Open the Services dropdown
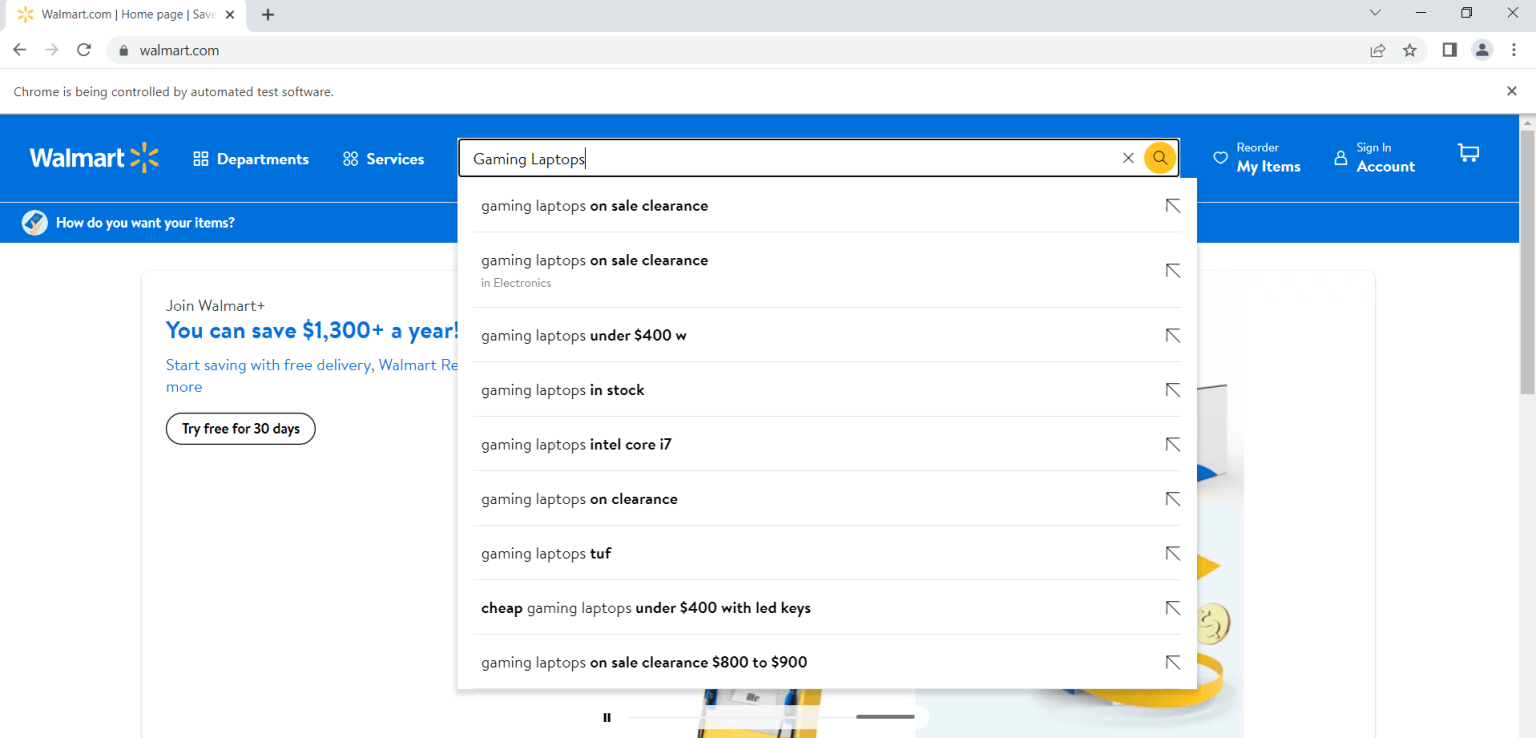 click(x=383, y=158)
